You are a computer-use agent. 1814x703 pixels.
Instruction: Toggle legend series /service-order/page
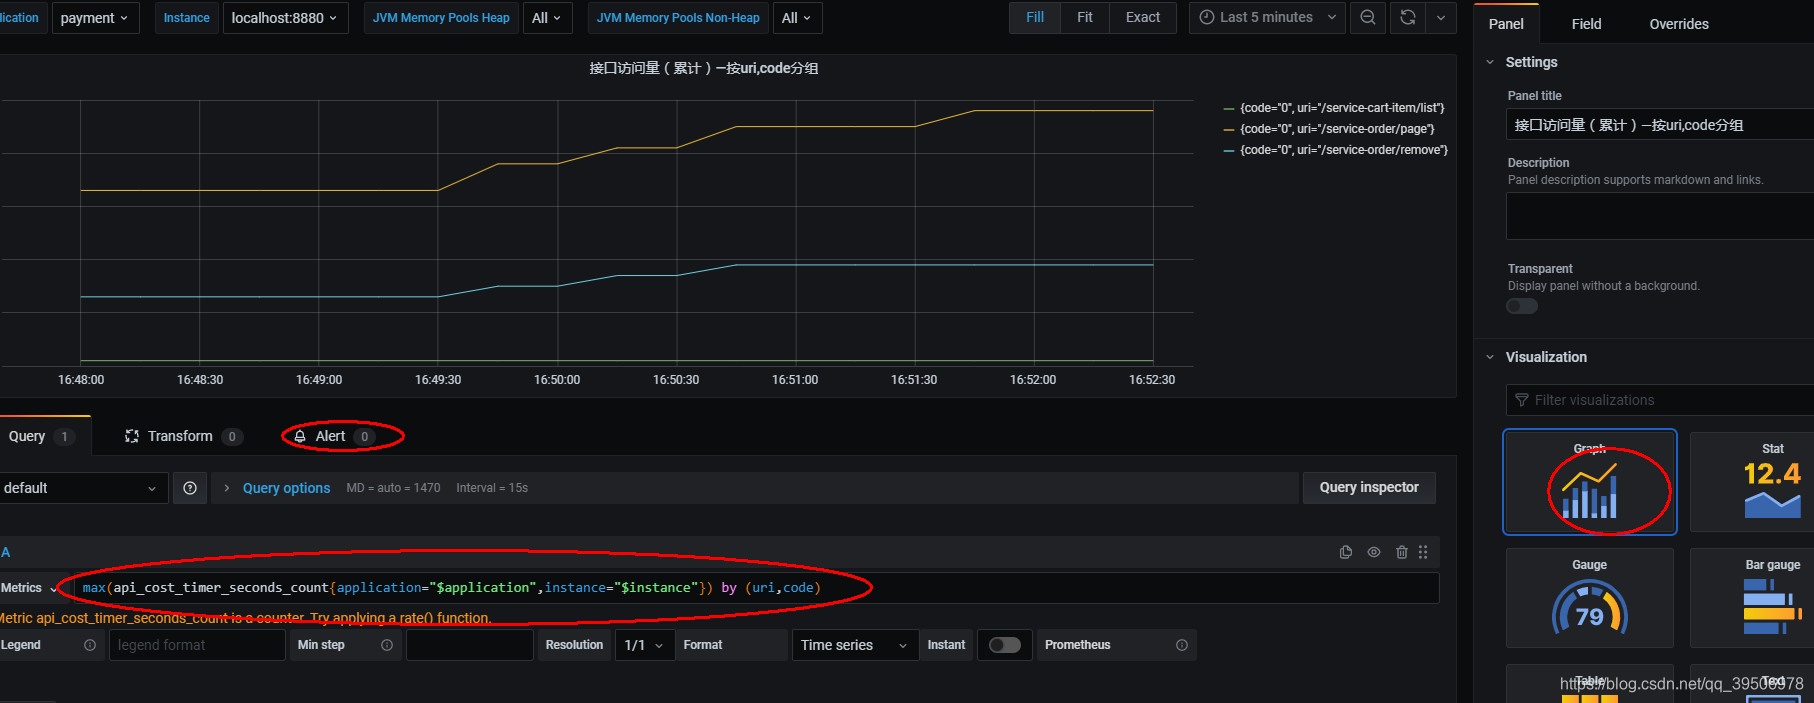(x=1337, y=129)
